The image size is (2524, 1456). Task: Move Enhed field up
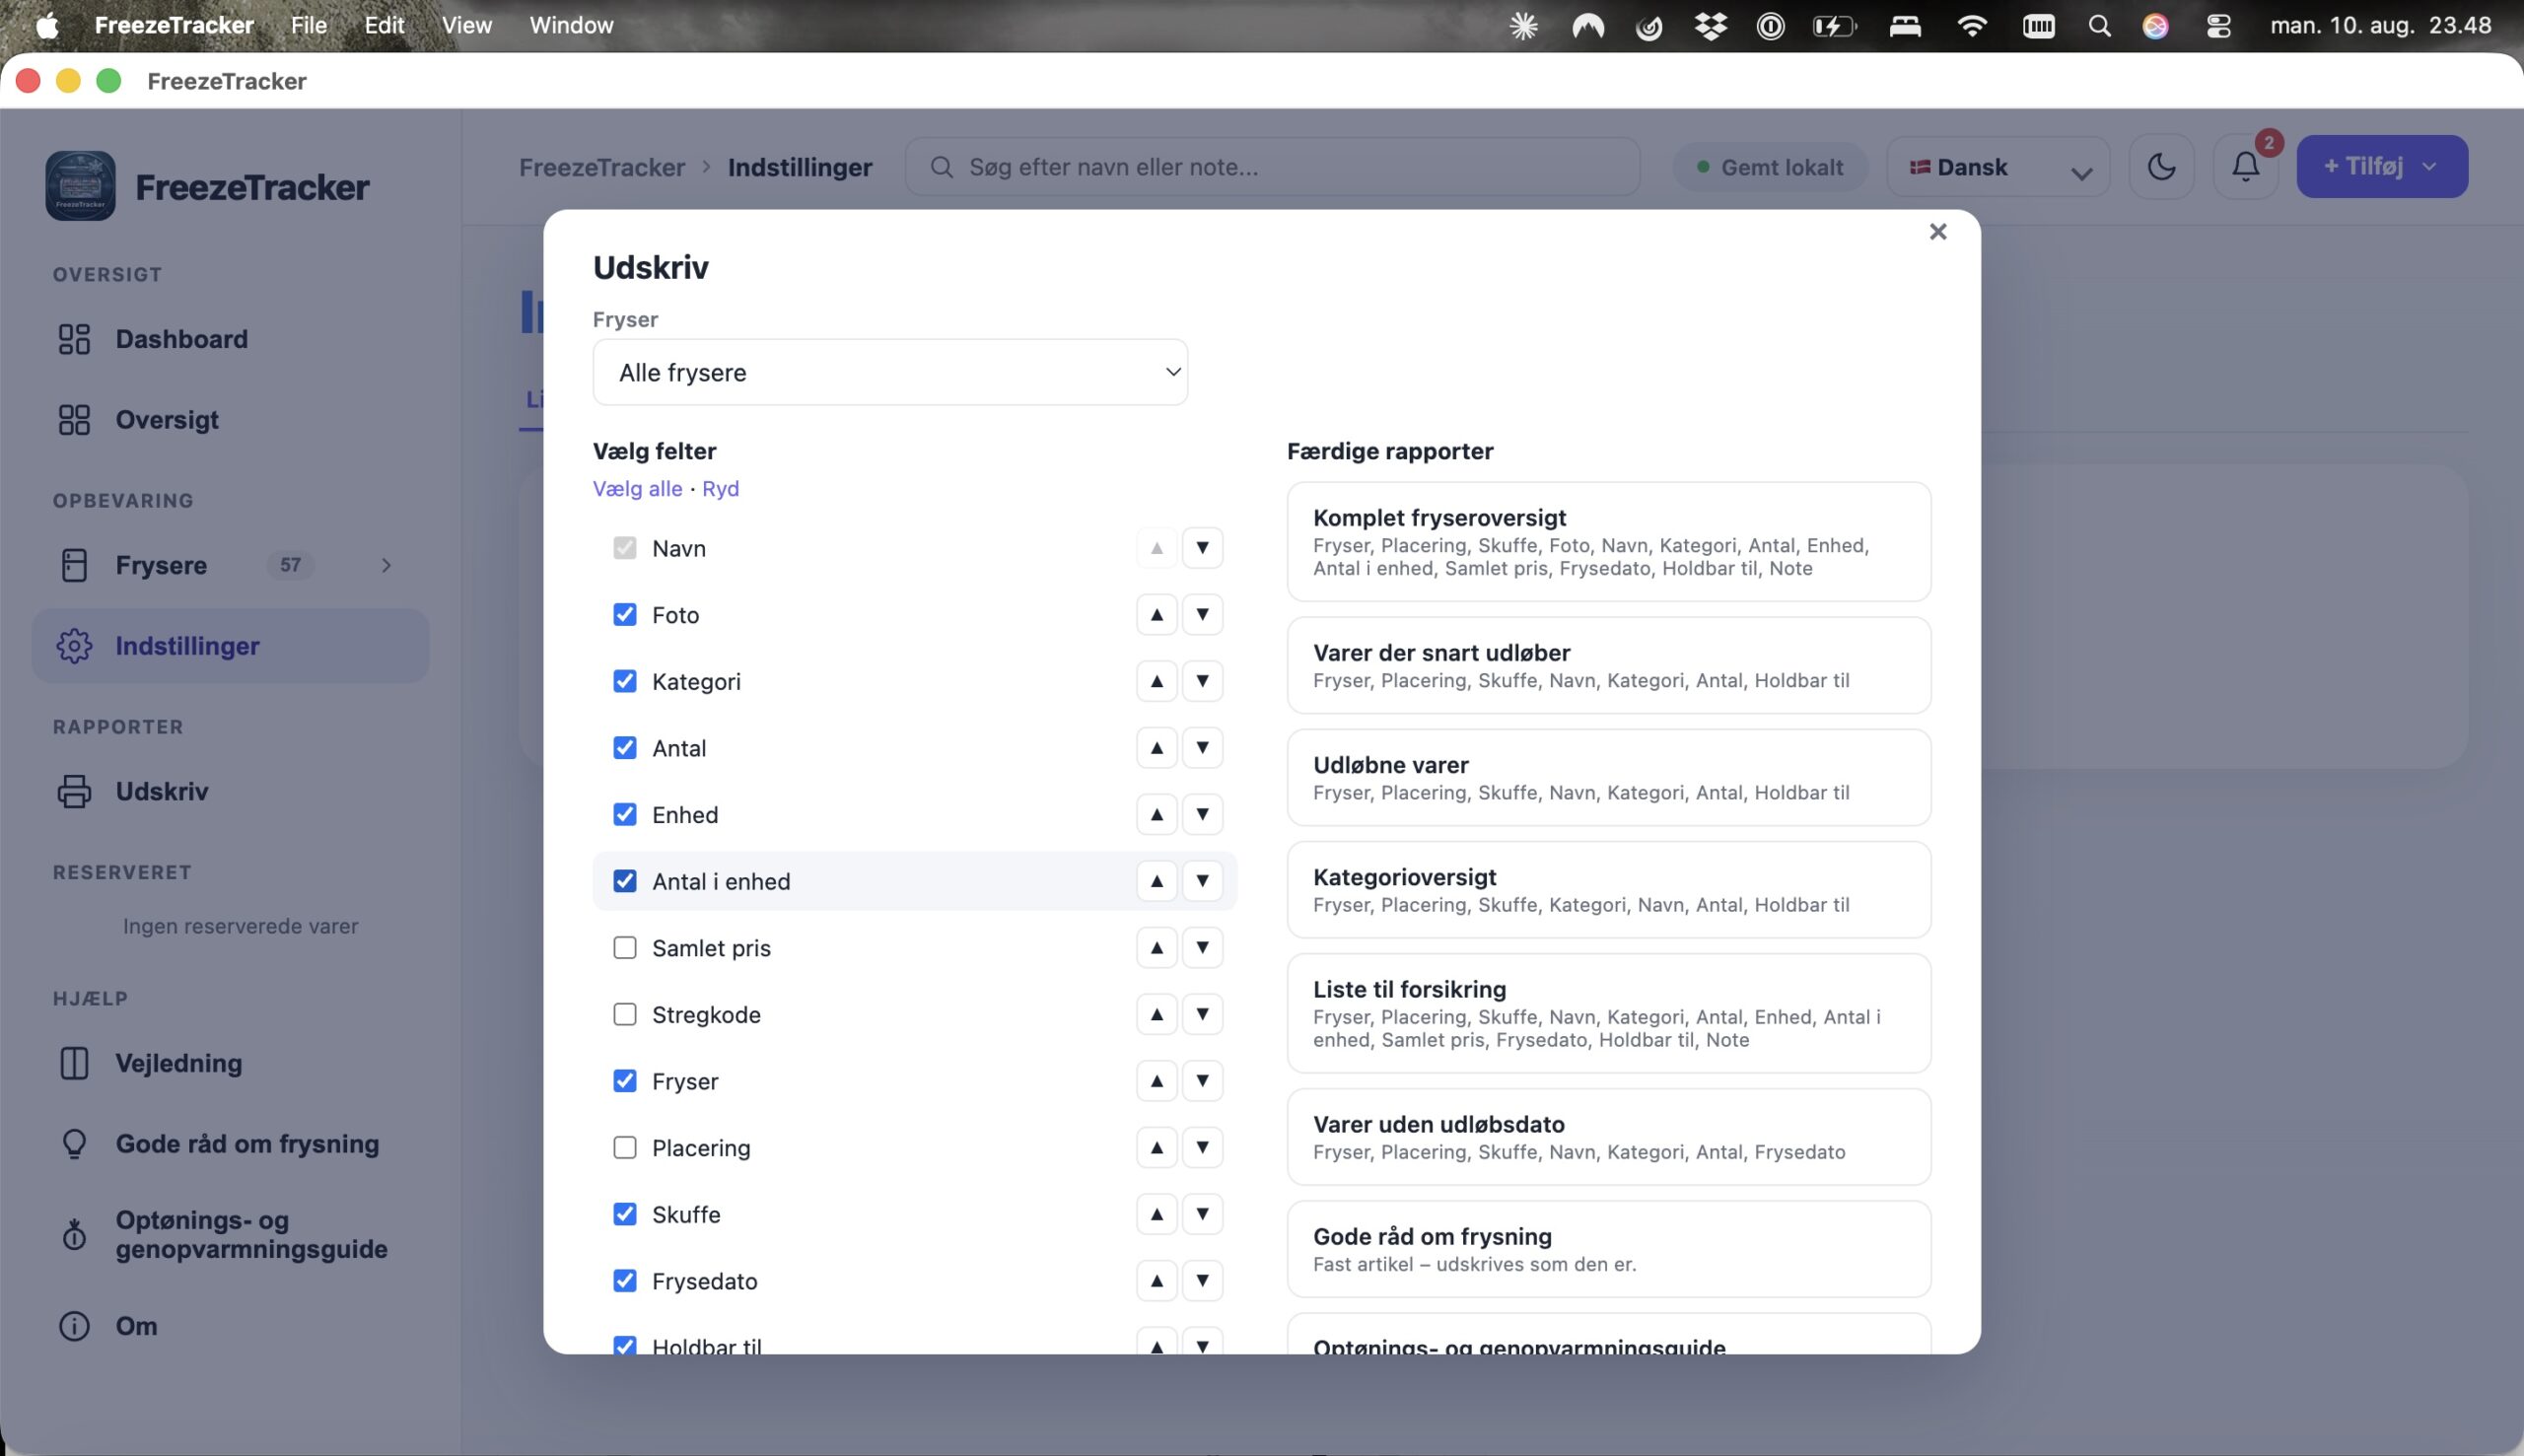pos(1156,814)
